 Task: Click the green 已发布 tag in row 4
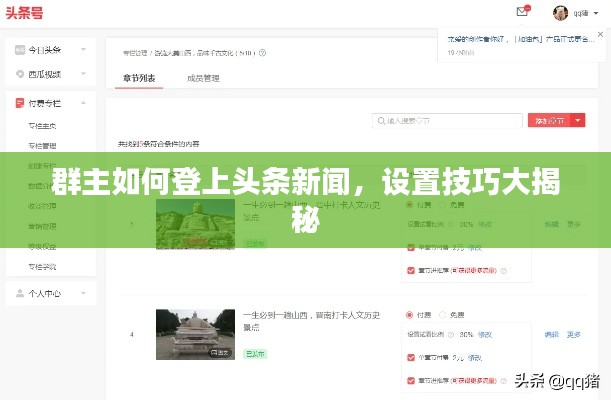(x=255, y=354)
